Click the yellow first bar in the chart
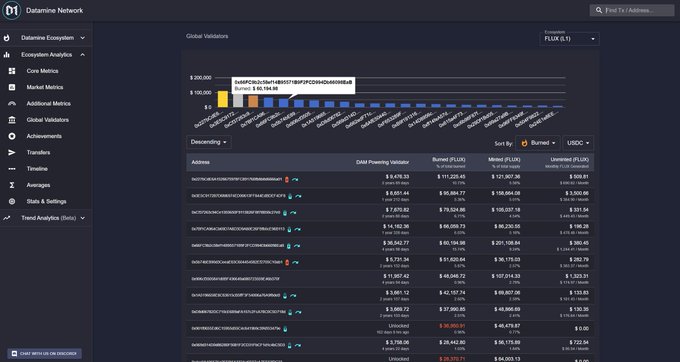Screen dimensions: 680x362 click(x=222, y=99)
